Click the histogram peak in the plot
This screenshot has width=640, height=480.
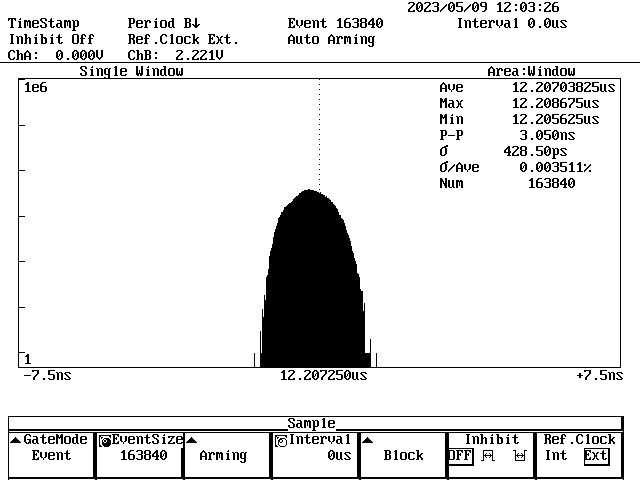click(x=314, y=194)
